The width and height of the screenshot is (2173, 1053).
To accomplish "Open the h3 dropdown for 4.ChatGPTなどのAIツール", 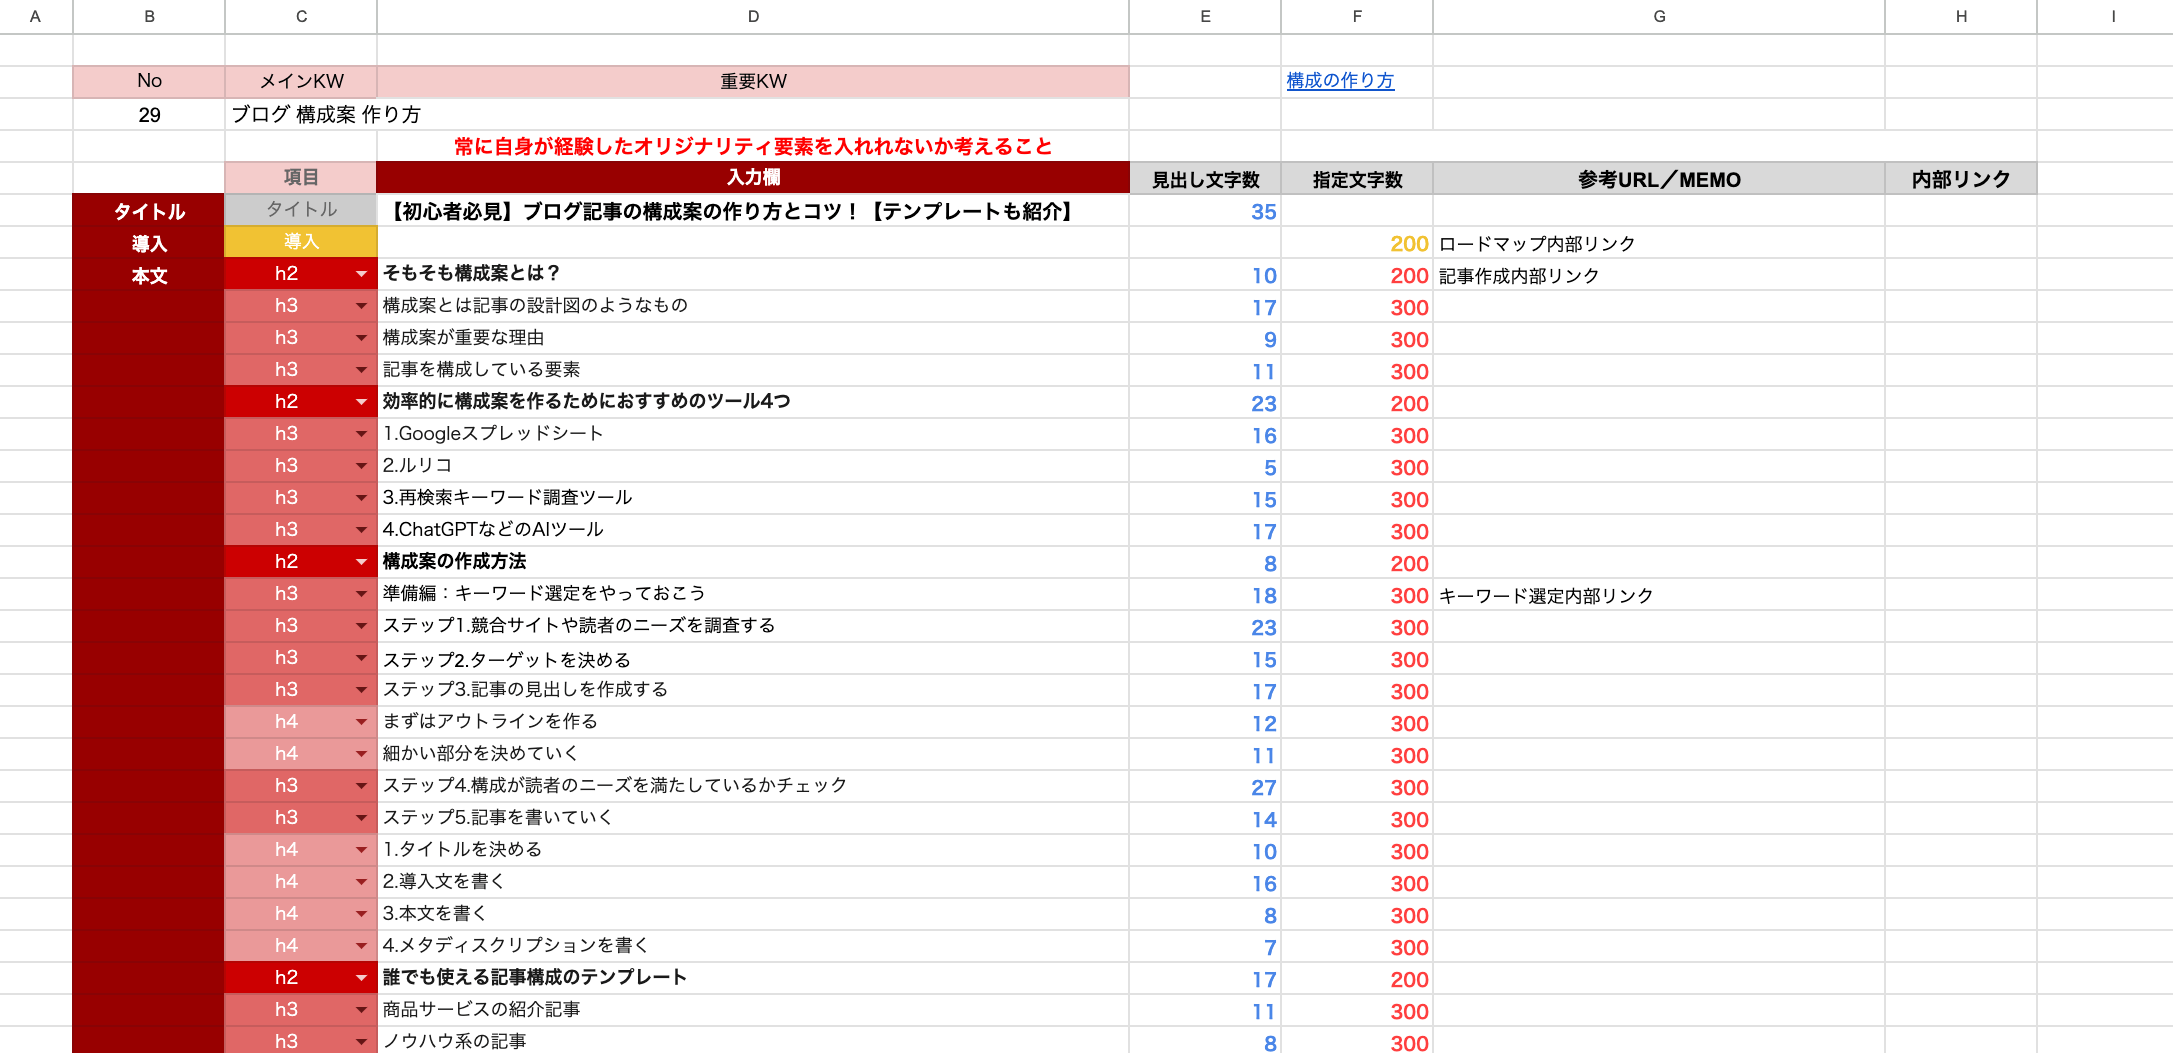I will coord(361,530).
